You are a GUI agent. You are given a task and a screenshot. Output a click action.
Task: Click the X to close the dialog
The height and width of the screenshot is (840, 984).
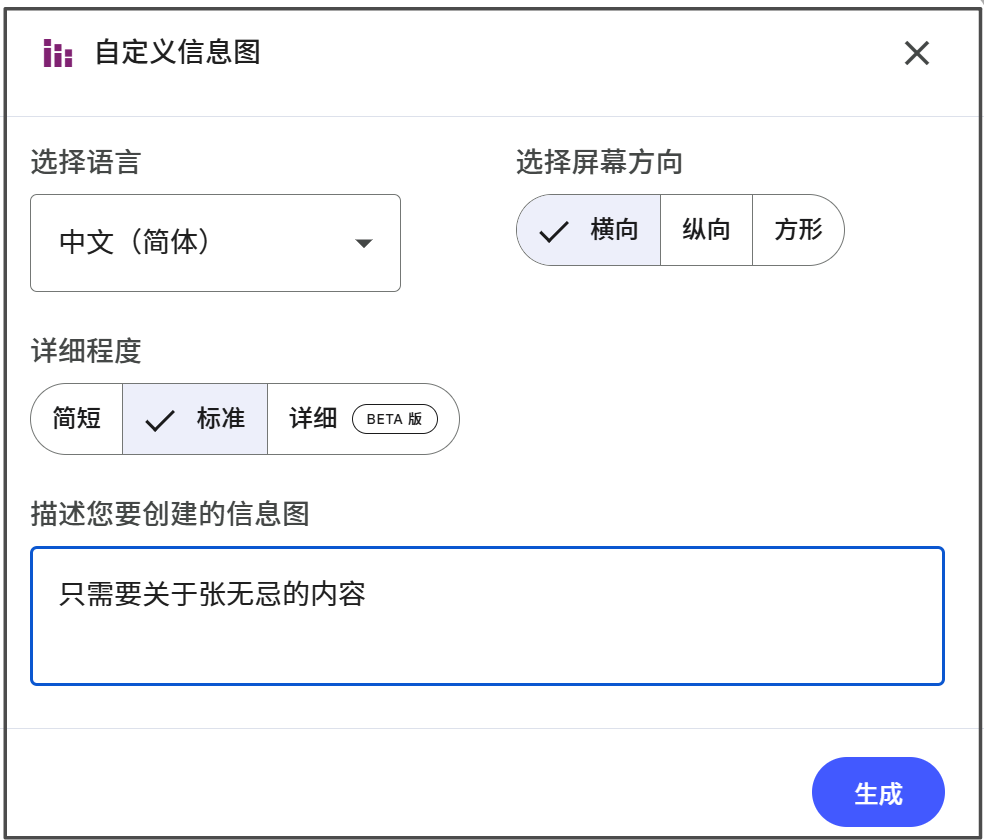(x=917, y=53)
